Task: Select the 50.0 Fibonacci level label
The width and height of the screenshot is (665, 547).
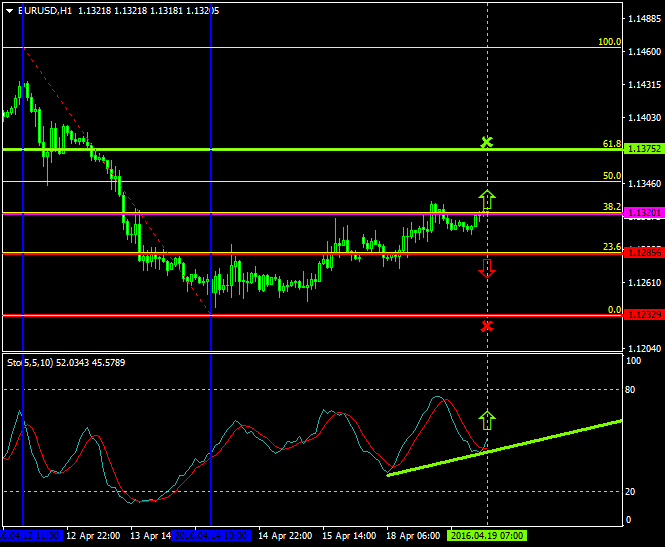Action: click(612, 176)
